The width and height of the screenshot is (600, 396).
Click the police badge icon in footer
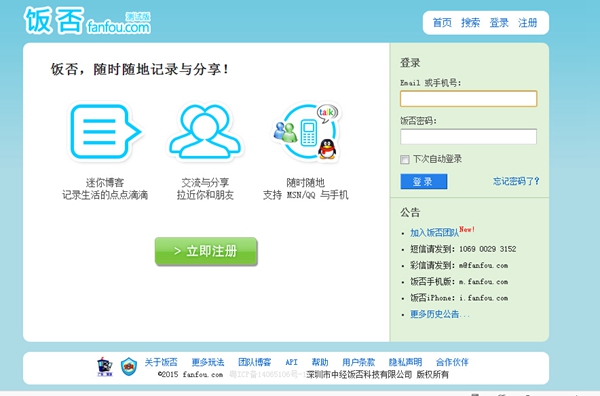(x=104, y=367)
